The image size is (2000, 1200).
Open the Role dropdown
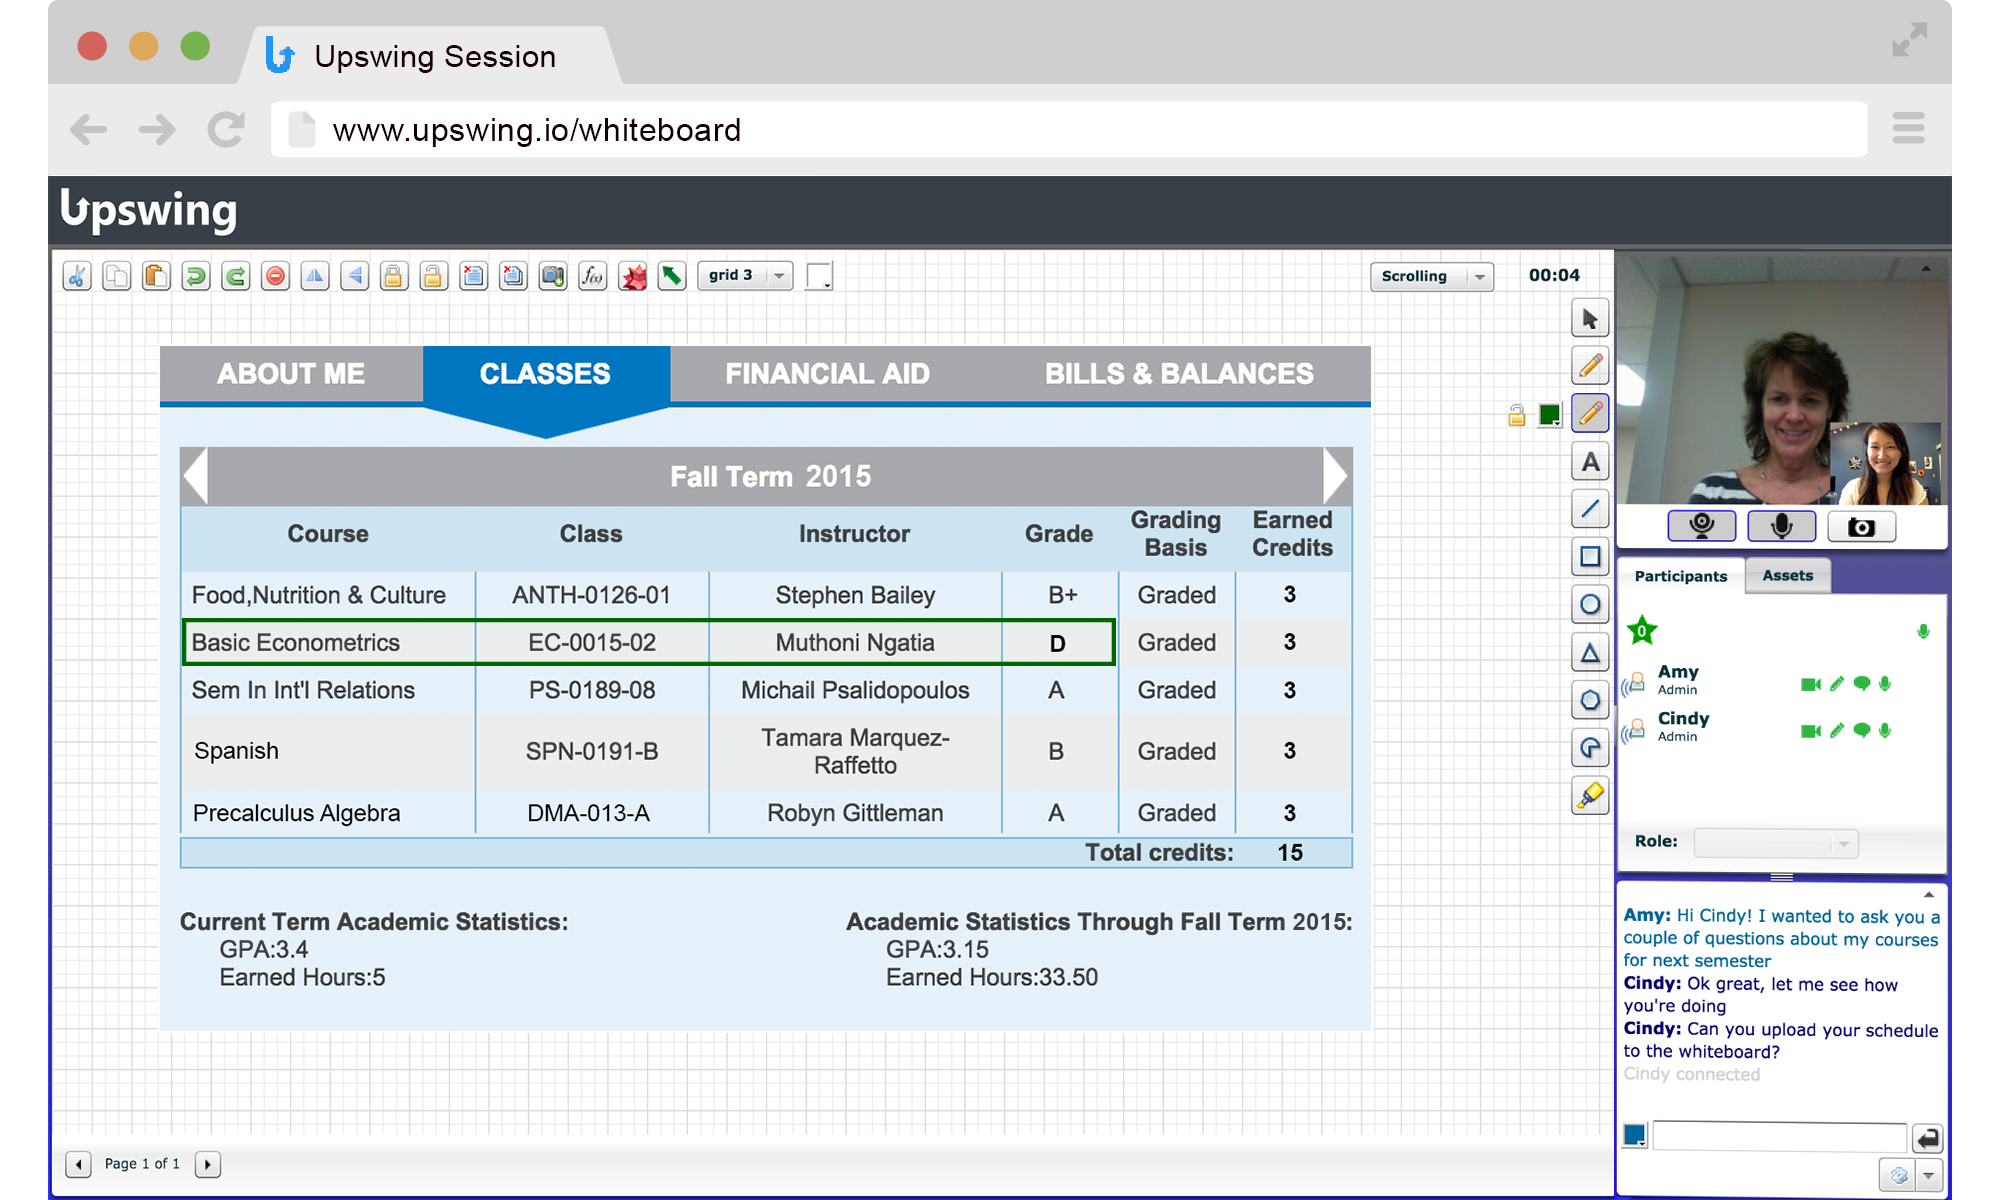pos(1776,843)
